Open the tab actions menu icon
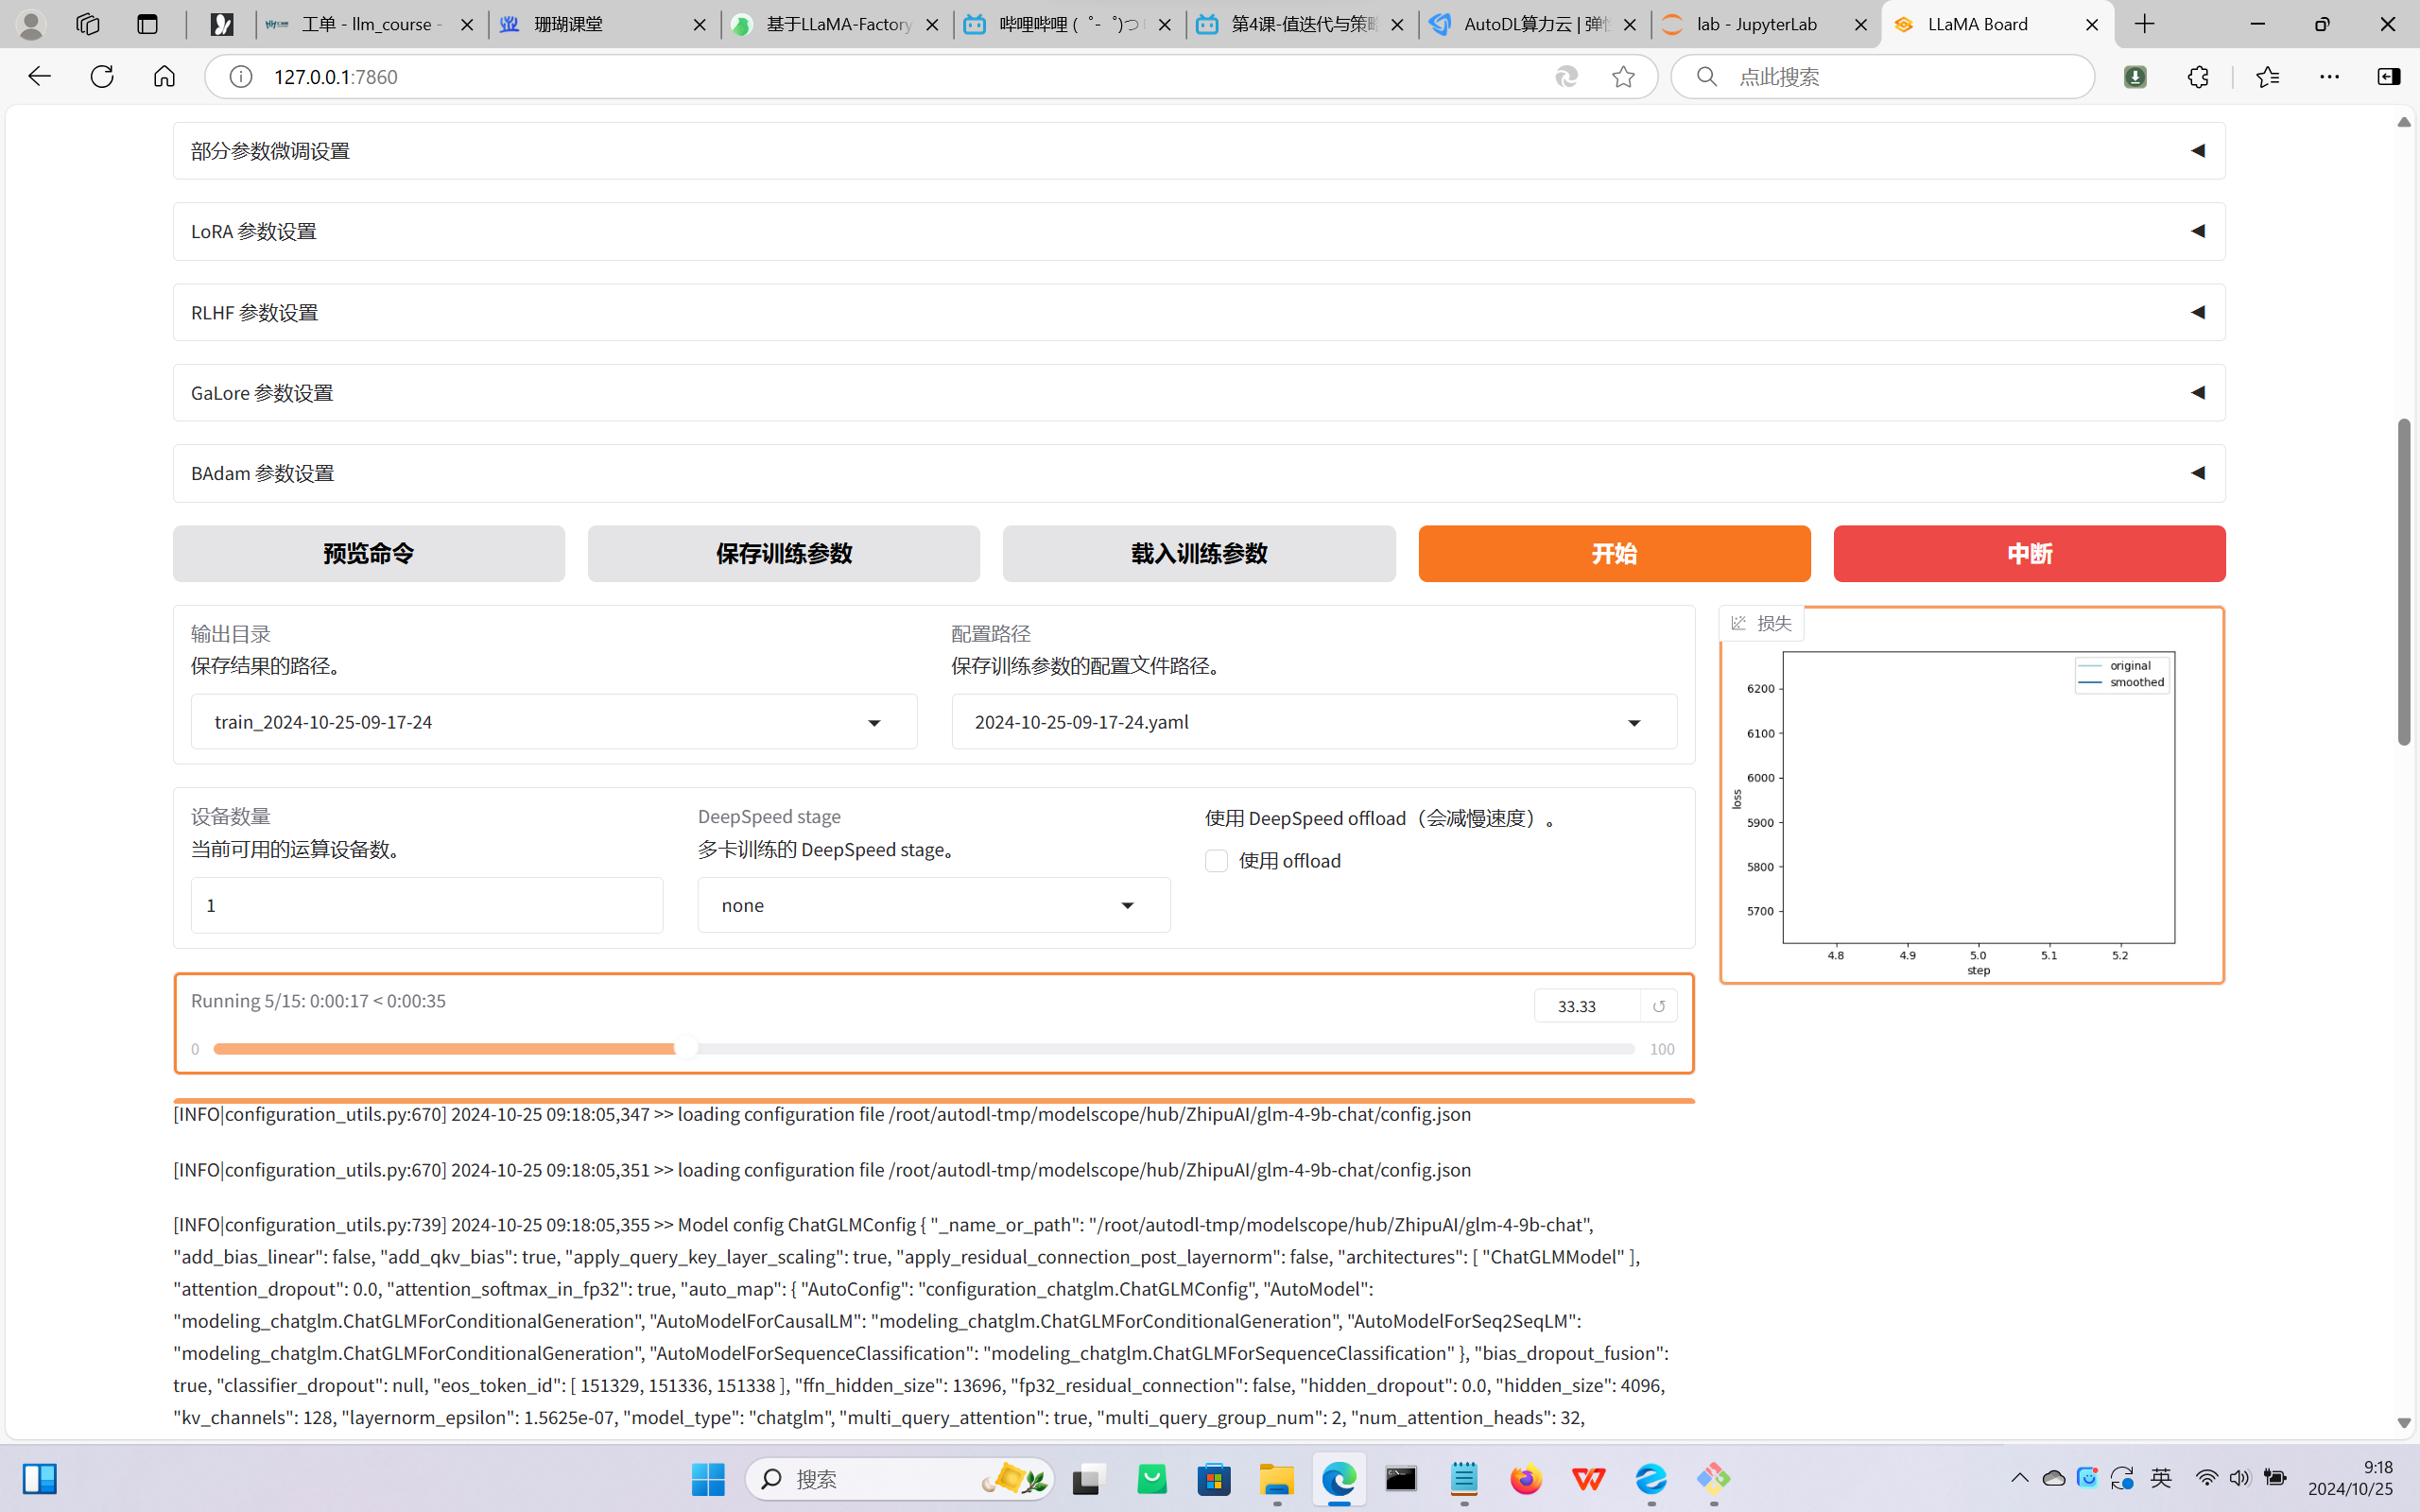Image resolution: width=2420 pixels, height=1512 pixels. (x=147, y=24)
